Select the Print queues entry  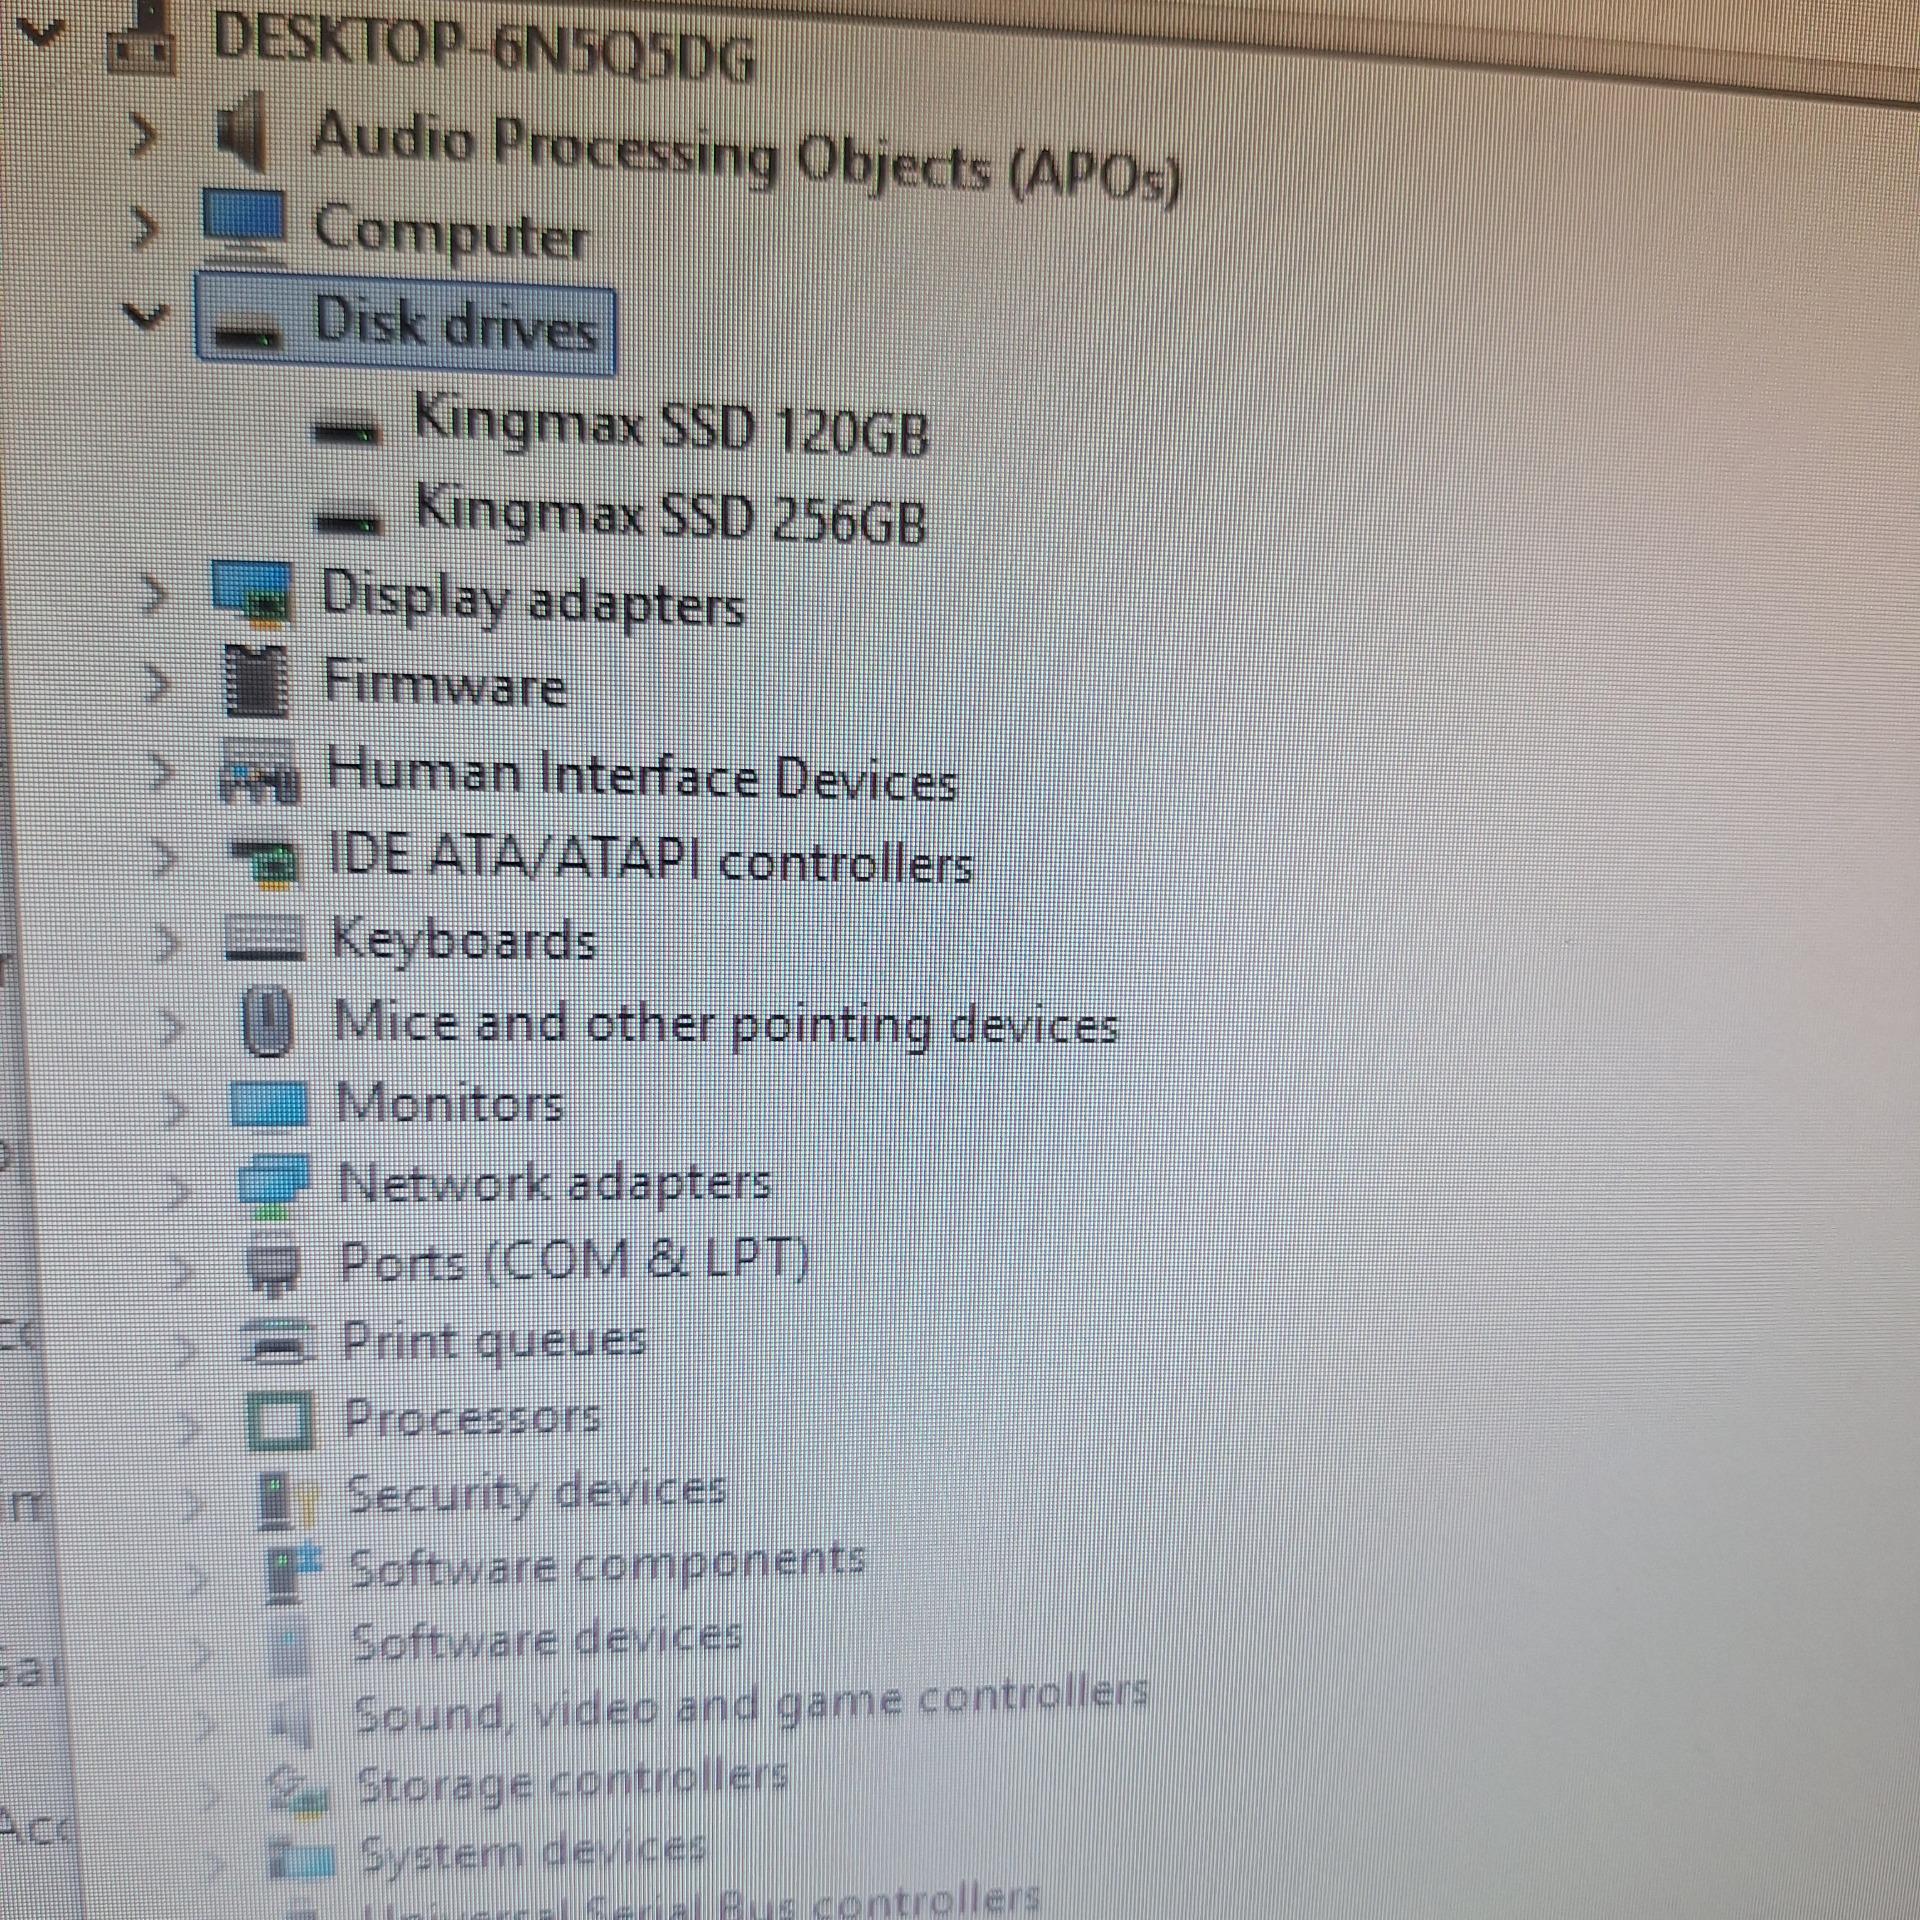pos(494,1340)
